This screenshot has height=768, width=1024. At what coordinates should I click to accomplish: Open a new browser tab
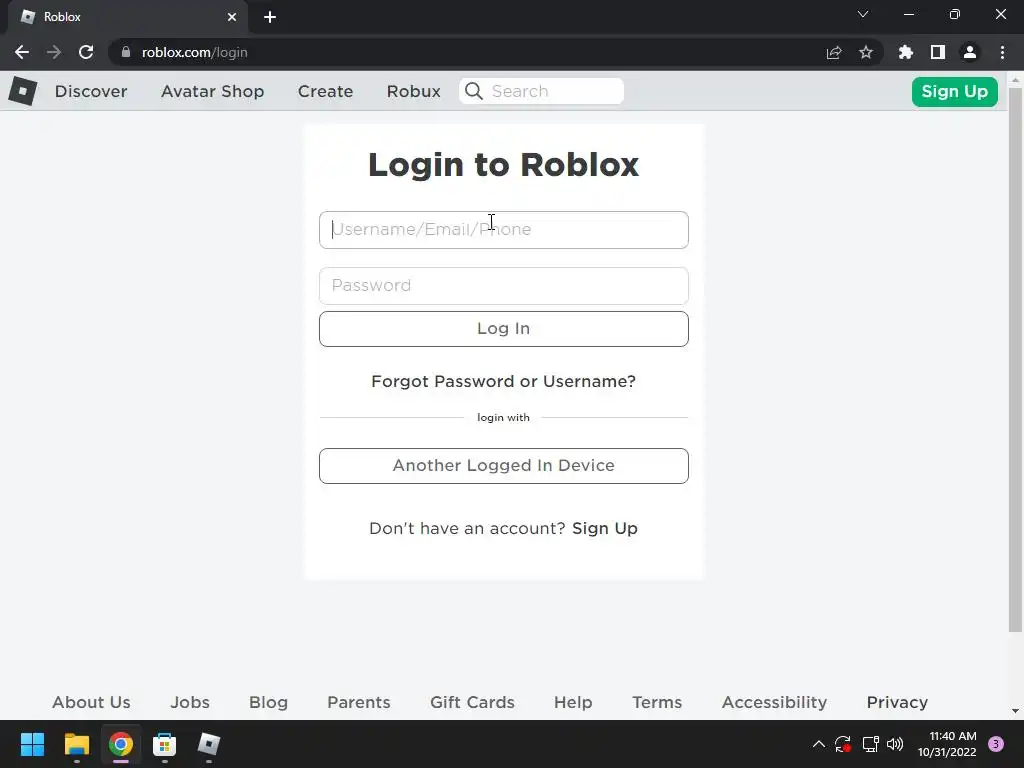270,17
